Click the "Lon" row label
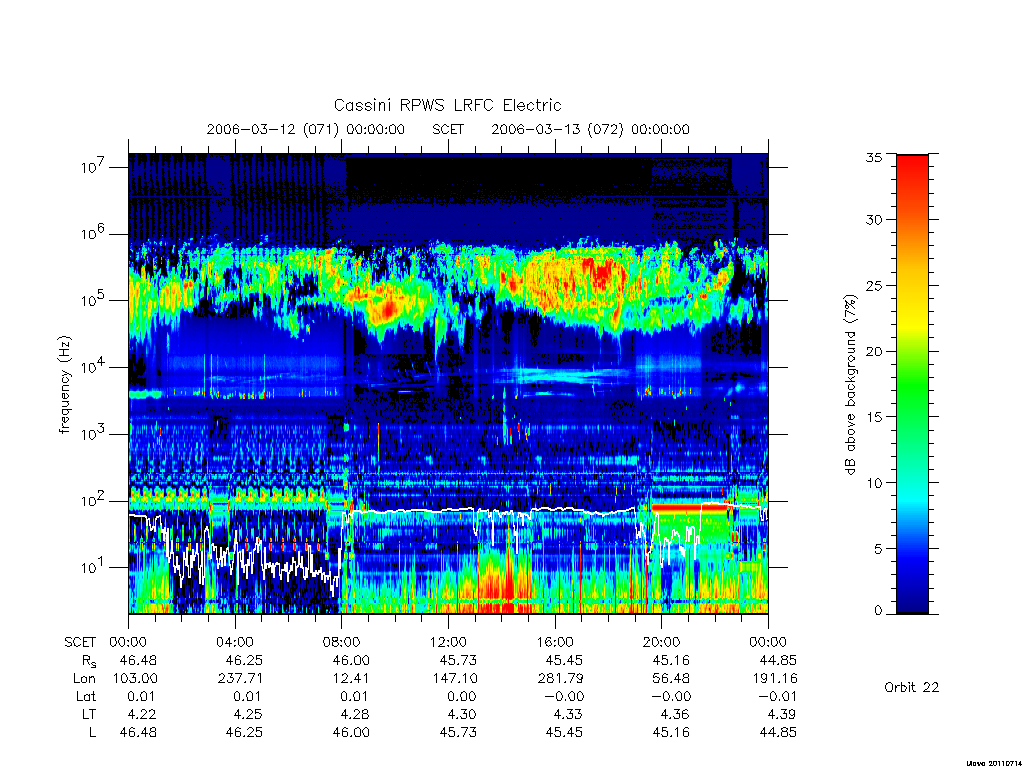Screen dimensions: 1024x768 (84, 679)
